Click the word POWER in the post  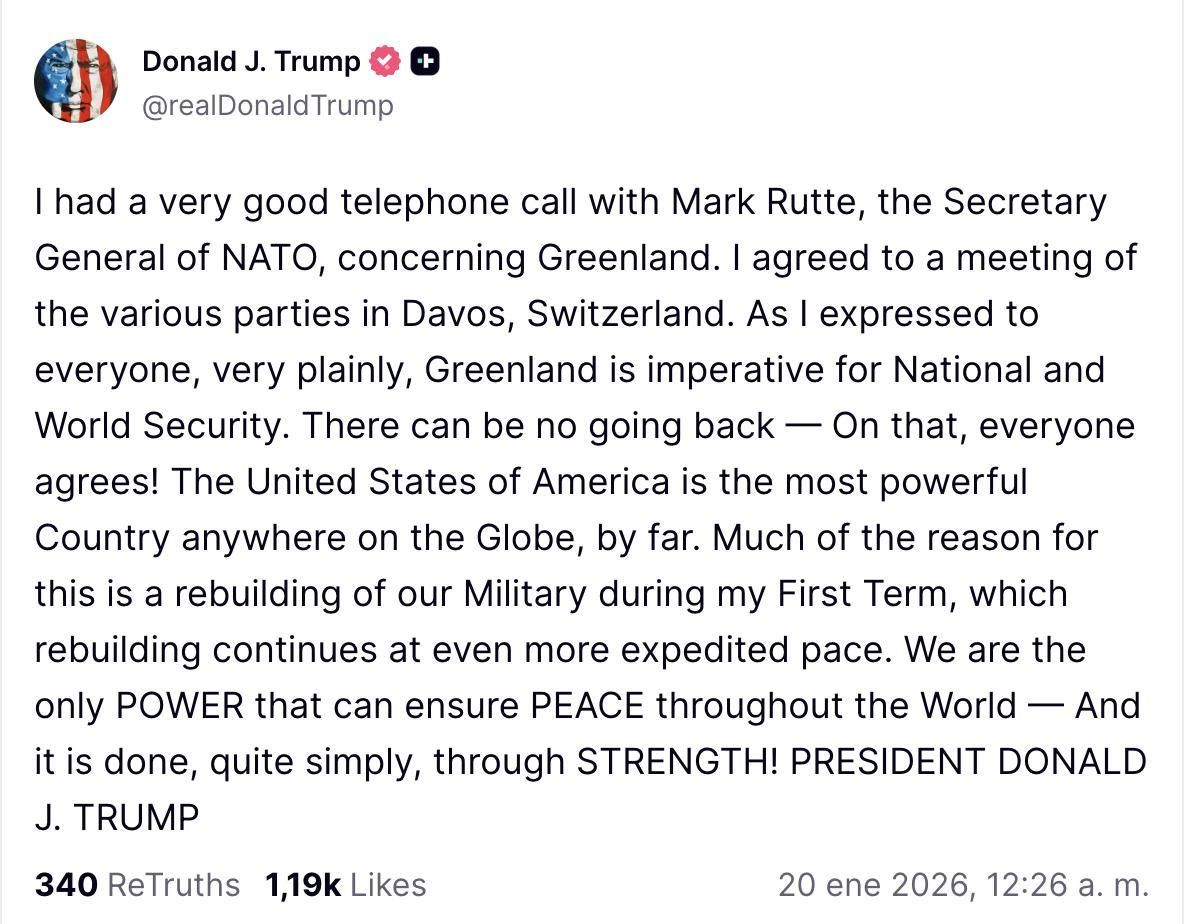(x=180, y=705)
